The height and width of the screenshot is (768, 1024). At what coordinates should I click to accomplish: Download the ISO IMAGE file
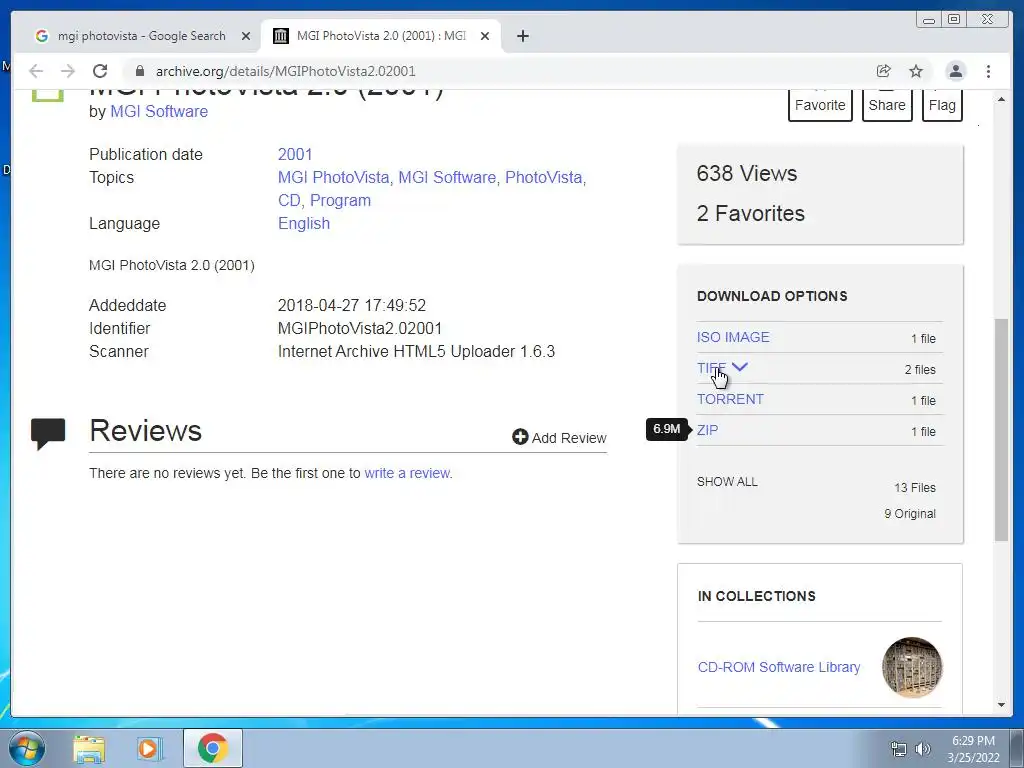[x=733, y=337]
